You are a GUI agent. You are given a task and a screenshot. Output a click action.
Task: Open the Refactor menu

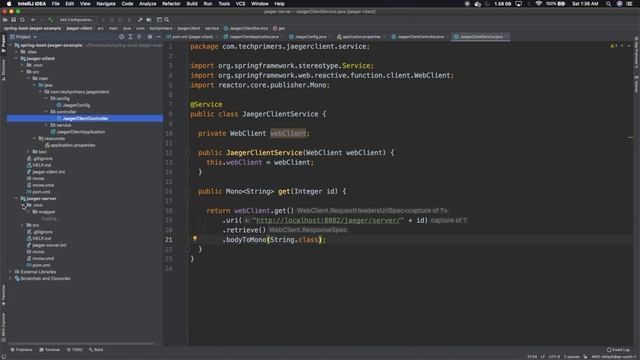[x=171, y=4]
